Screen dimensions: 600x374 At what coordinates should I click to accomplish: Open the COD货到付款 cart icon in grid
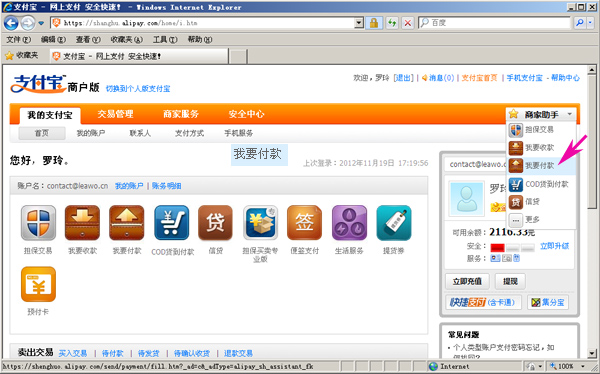tap(171, 223)
